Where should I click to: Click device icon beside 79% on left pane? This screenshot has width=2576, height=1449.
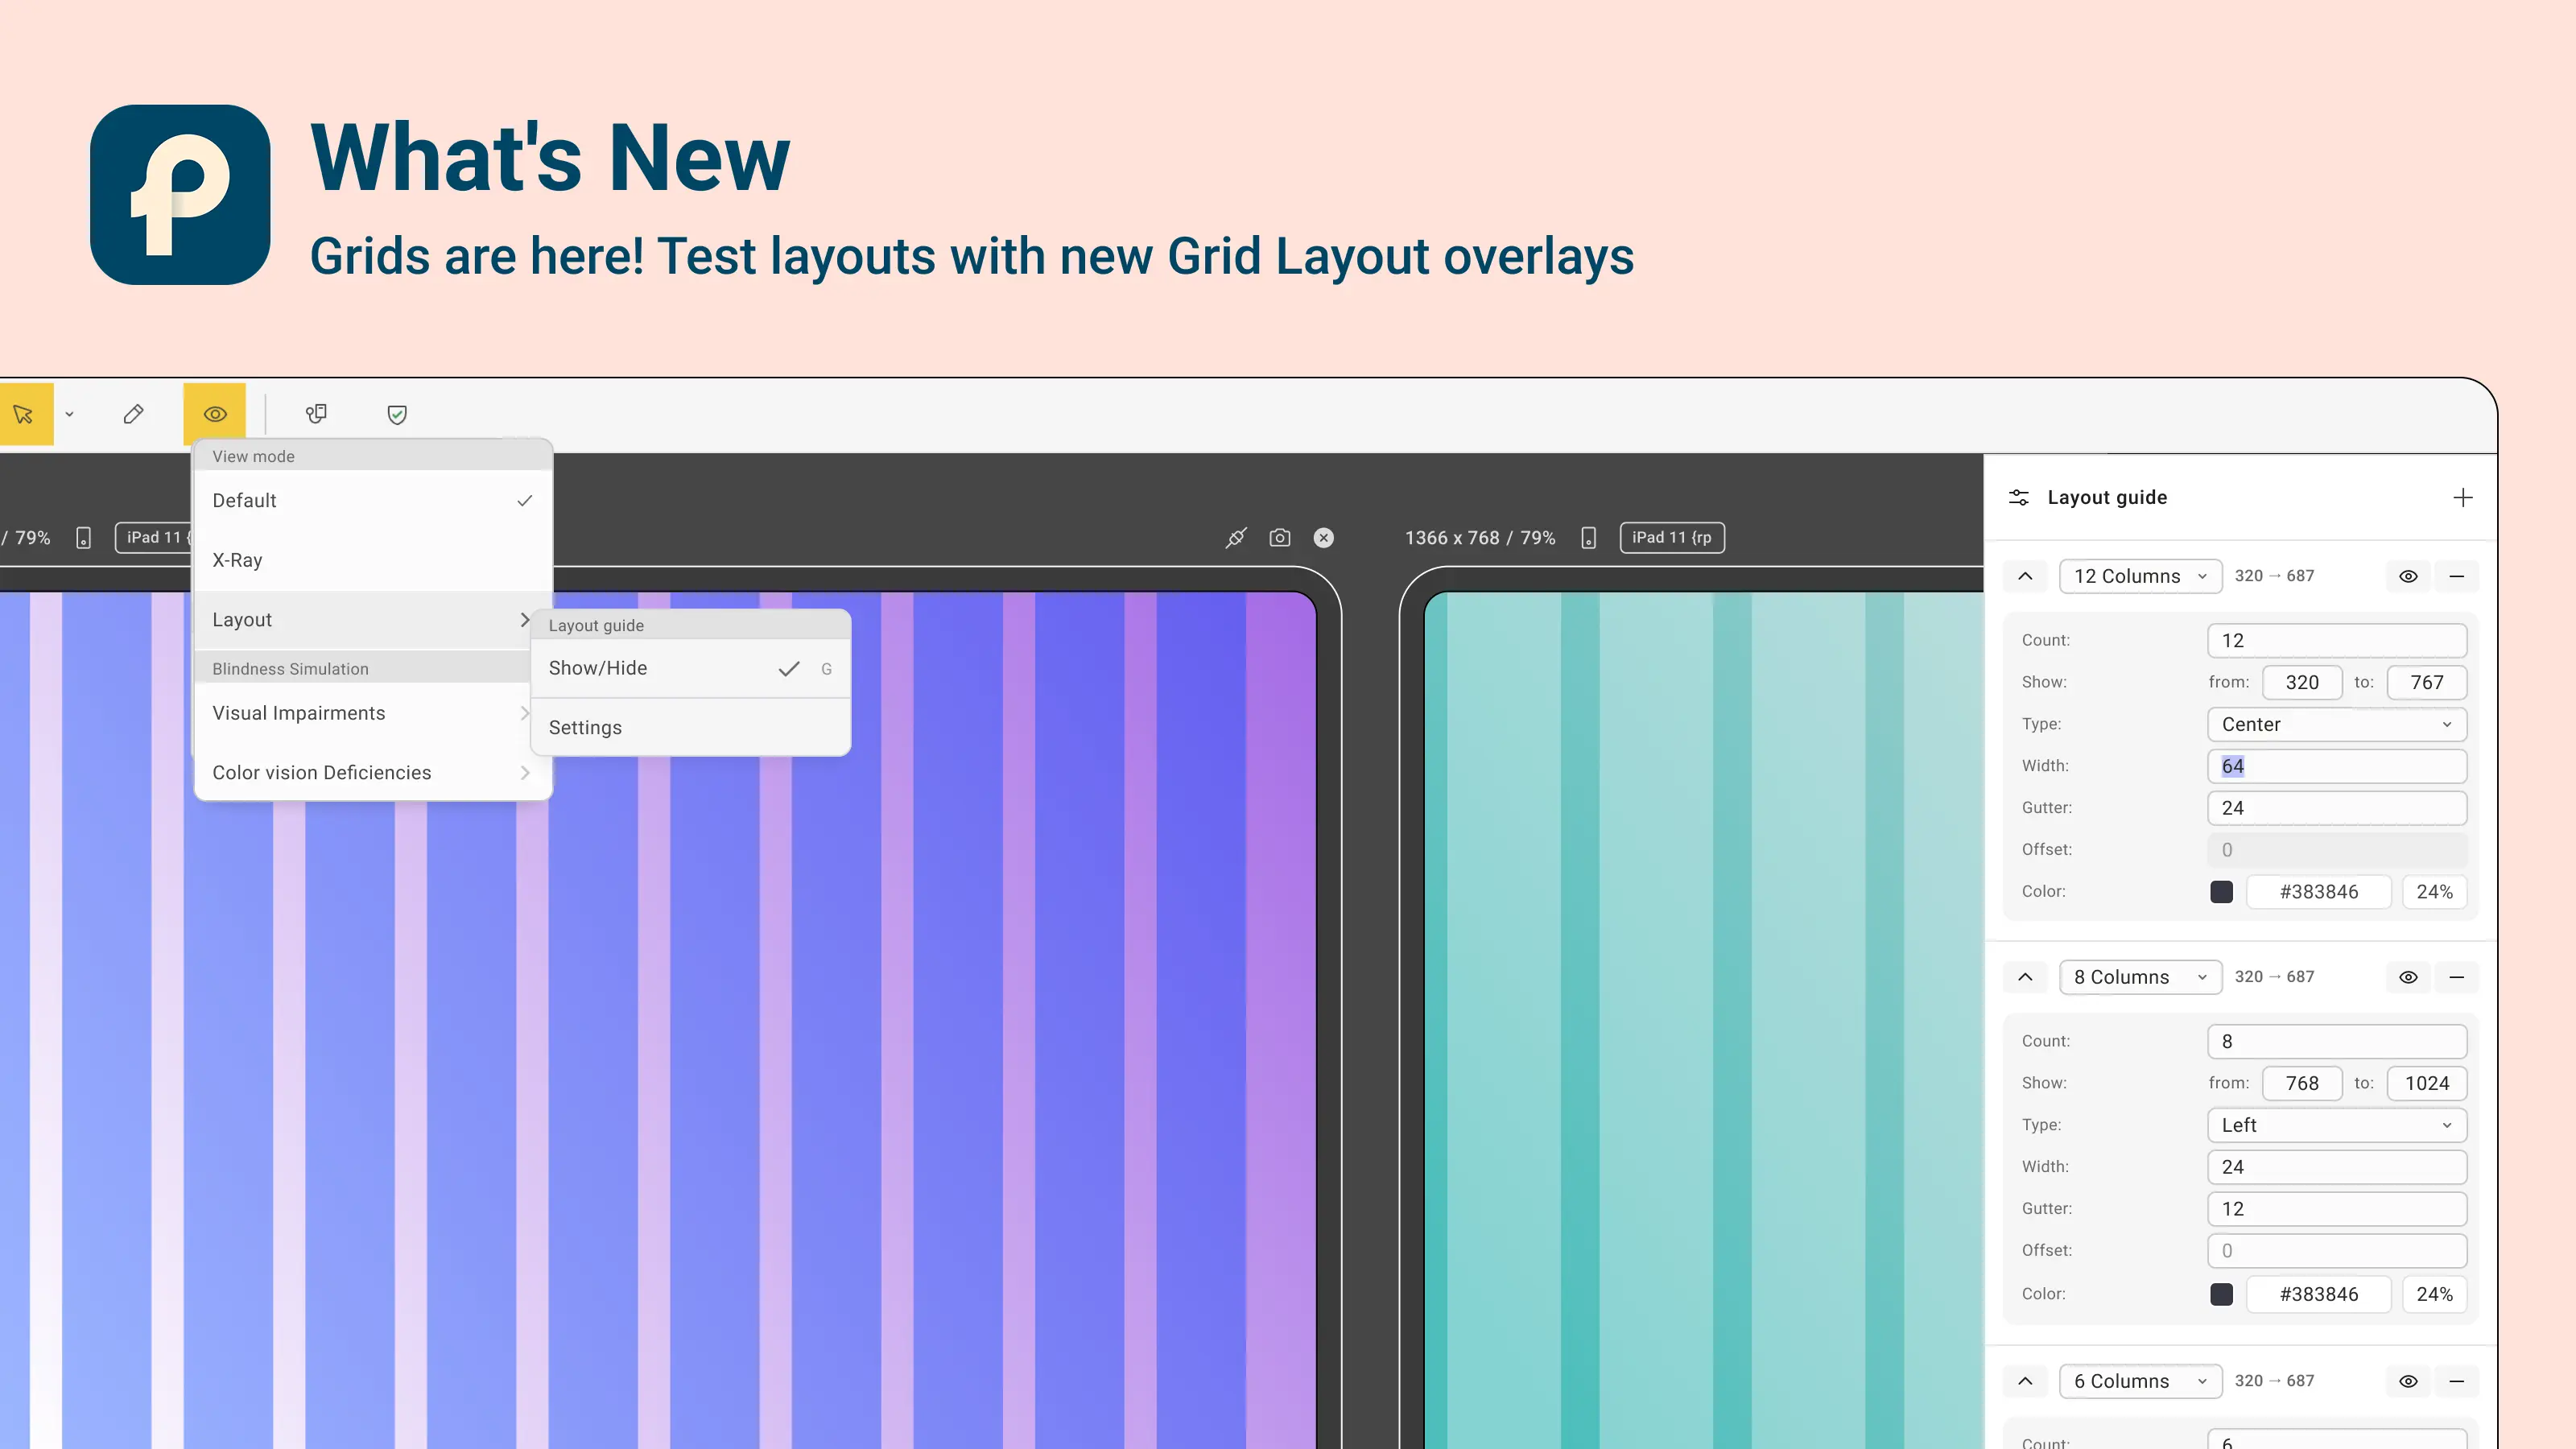(x=84, y=538)
